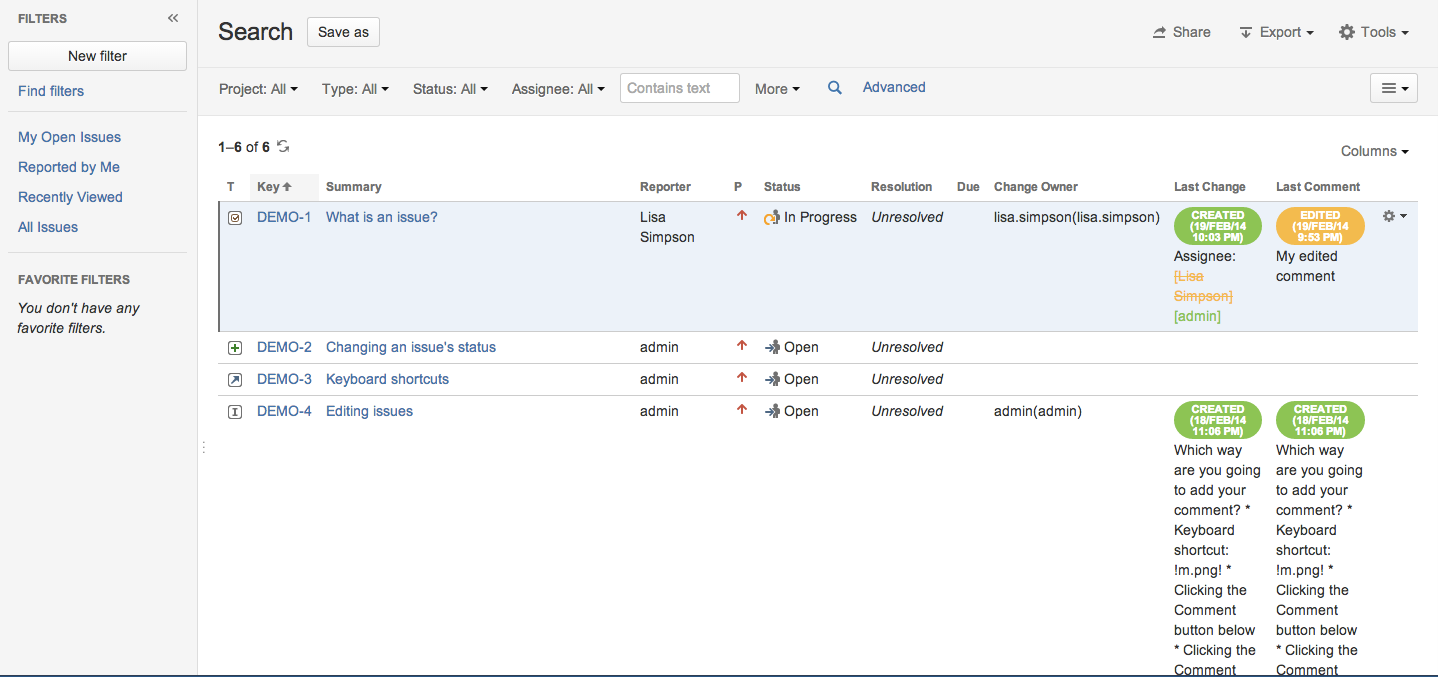Open the gear actions menu for DEMO-1
Viewport: 1439px width, 677px height.
[1394, 216]
